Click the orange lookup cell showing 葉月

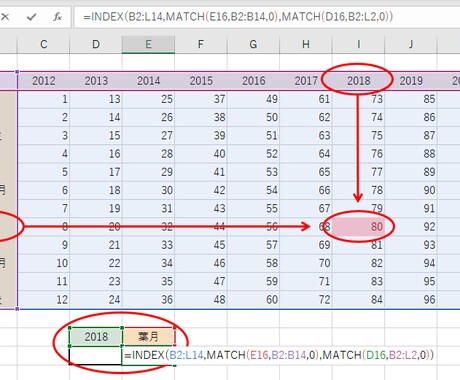[x=148, y=337]
